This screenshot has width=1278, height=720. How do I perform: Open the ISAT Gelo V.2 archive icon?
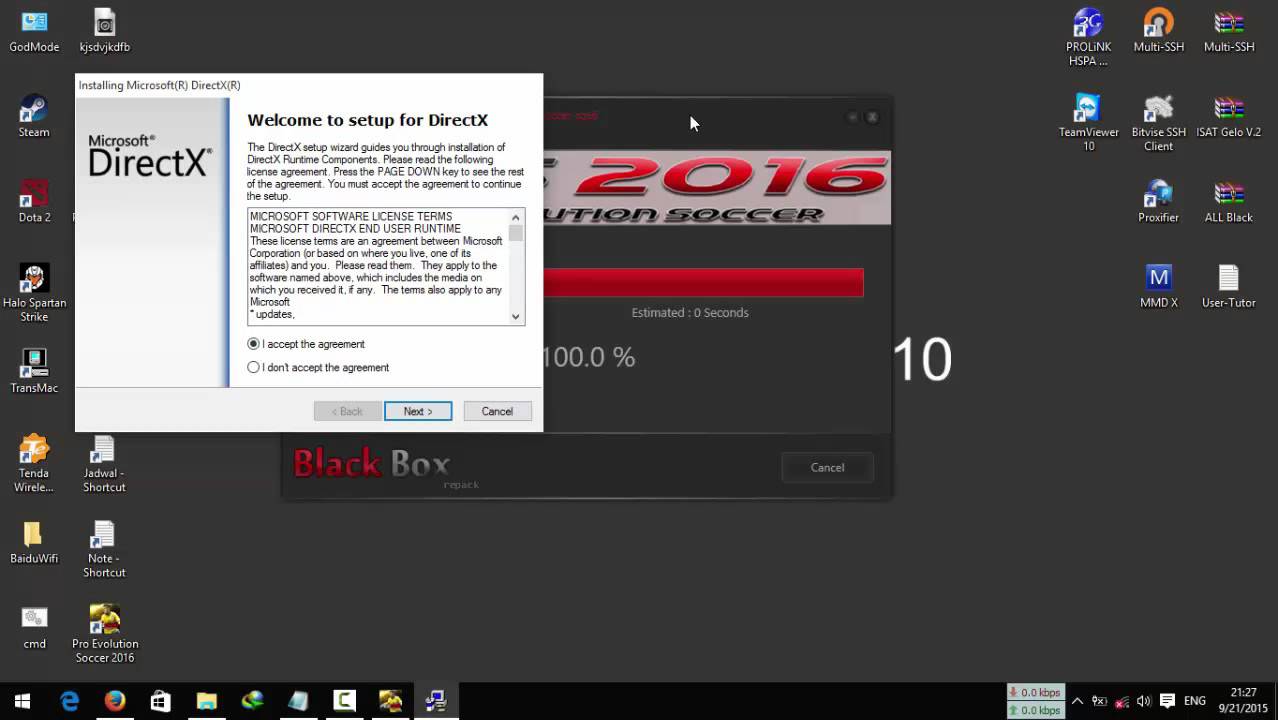(x=1228, y=116)
